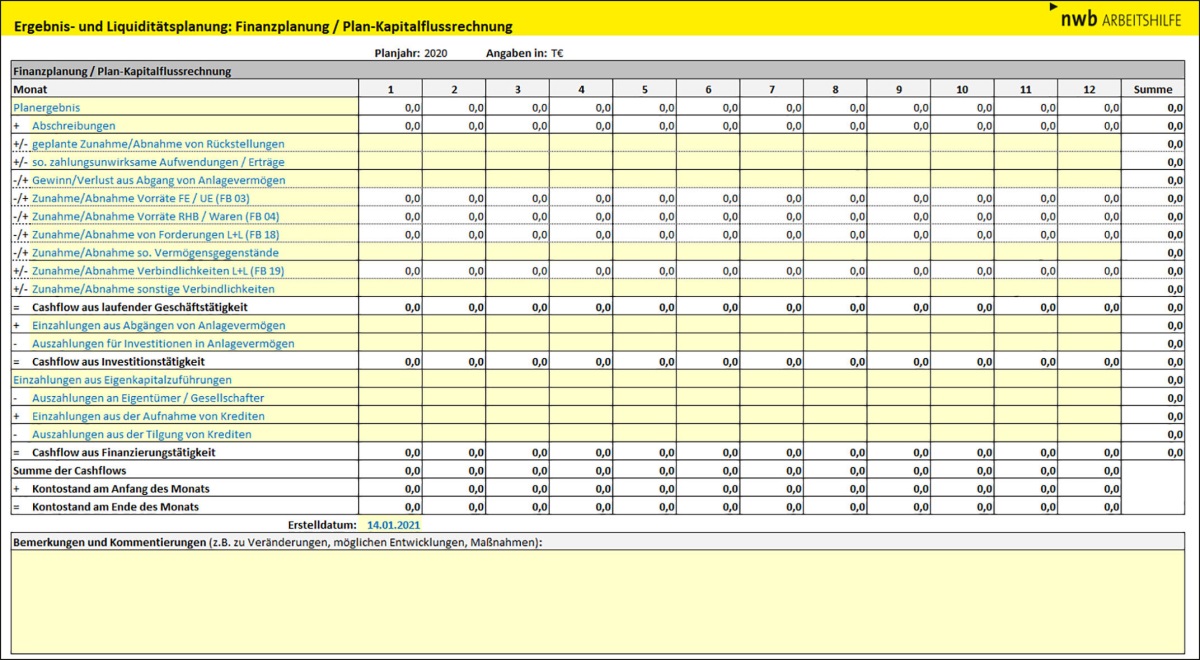
Task: Click the Monat header cell
Action: pos(30,89)
